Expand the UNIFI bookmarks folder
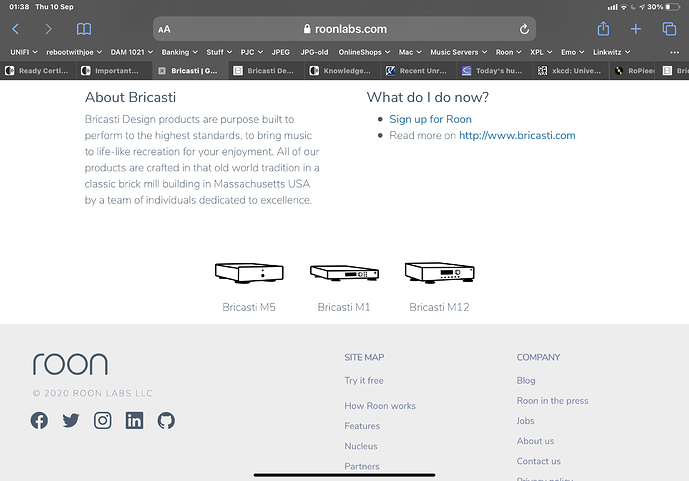The height and width of the screenshot is (481, 689). pos(24,52)
